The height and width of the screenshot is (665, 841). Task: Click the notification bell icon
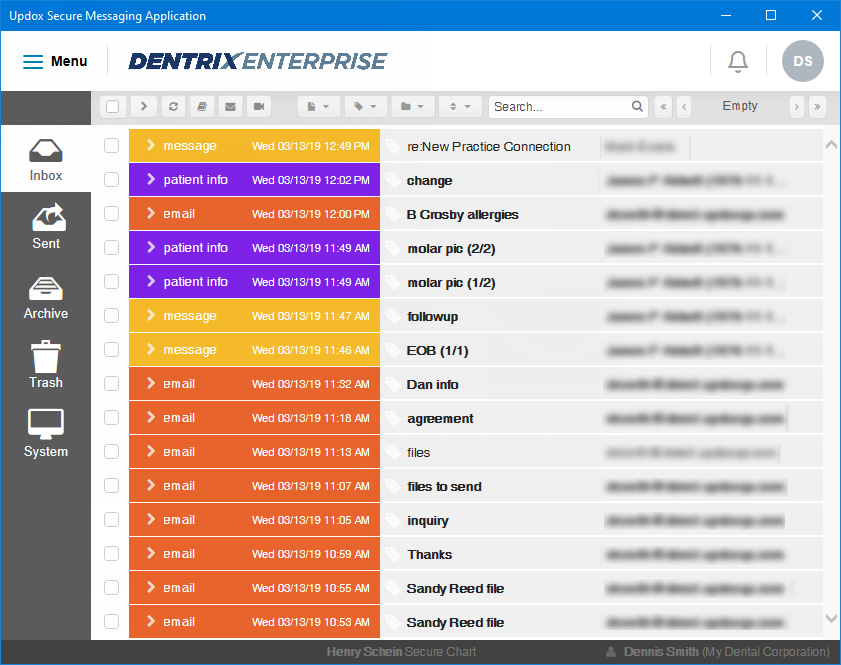[737, 61]
